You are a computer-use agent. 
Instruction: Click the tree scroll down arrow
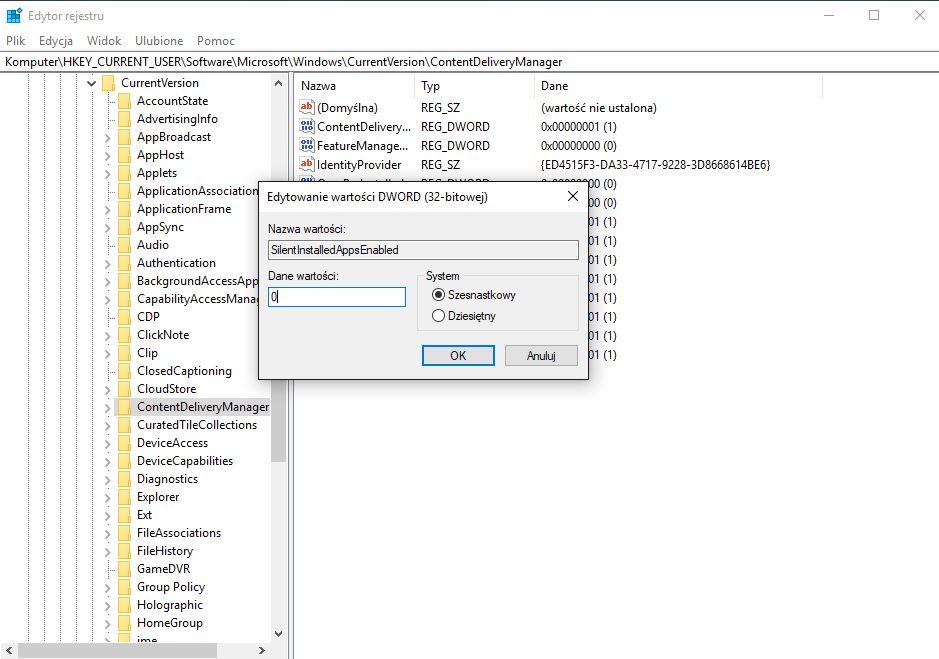278,634
